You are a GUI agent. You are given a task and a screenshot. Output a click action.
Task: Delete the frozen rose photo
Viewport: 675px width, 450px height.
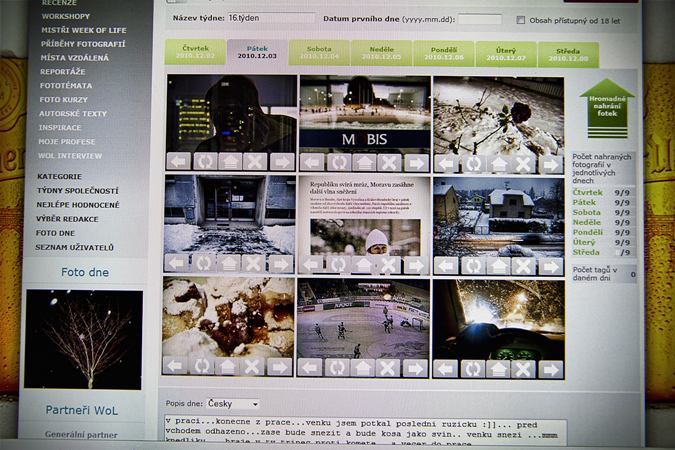(x=523, y=164)
